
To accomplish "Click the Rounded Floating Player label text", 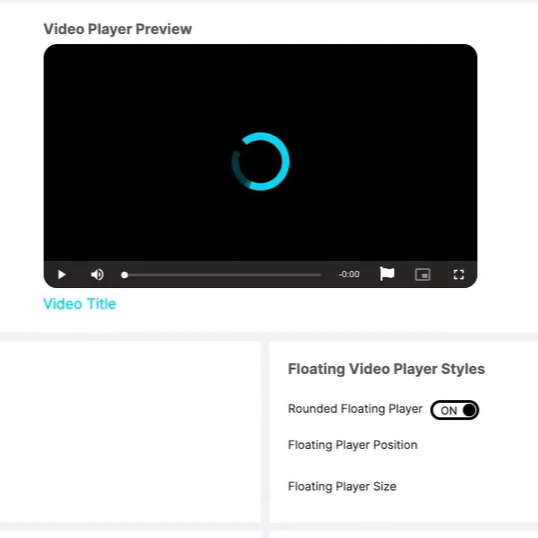I will point(355,409).
